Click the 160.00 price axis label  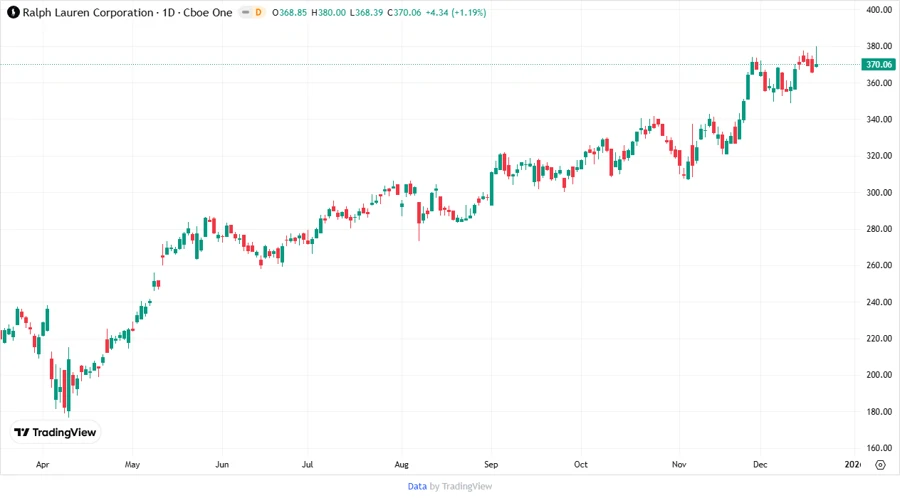pyautogui.click(x=879, y=448)
